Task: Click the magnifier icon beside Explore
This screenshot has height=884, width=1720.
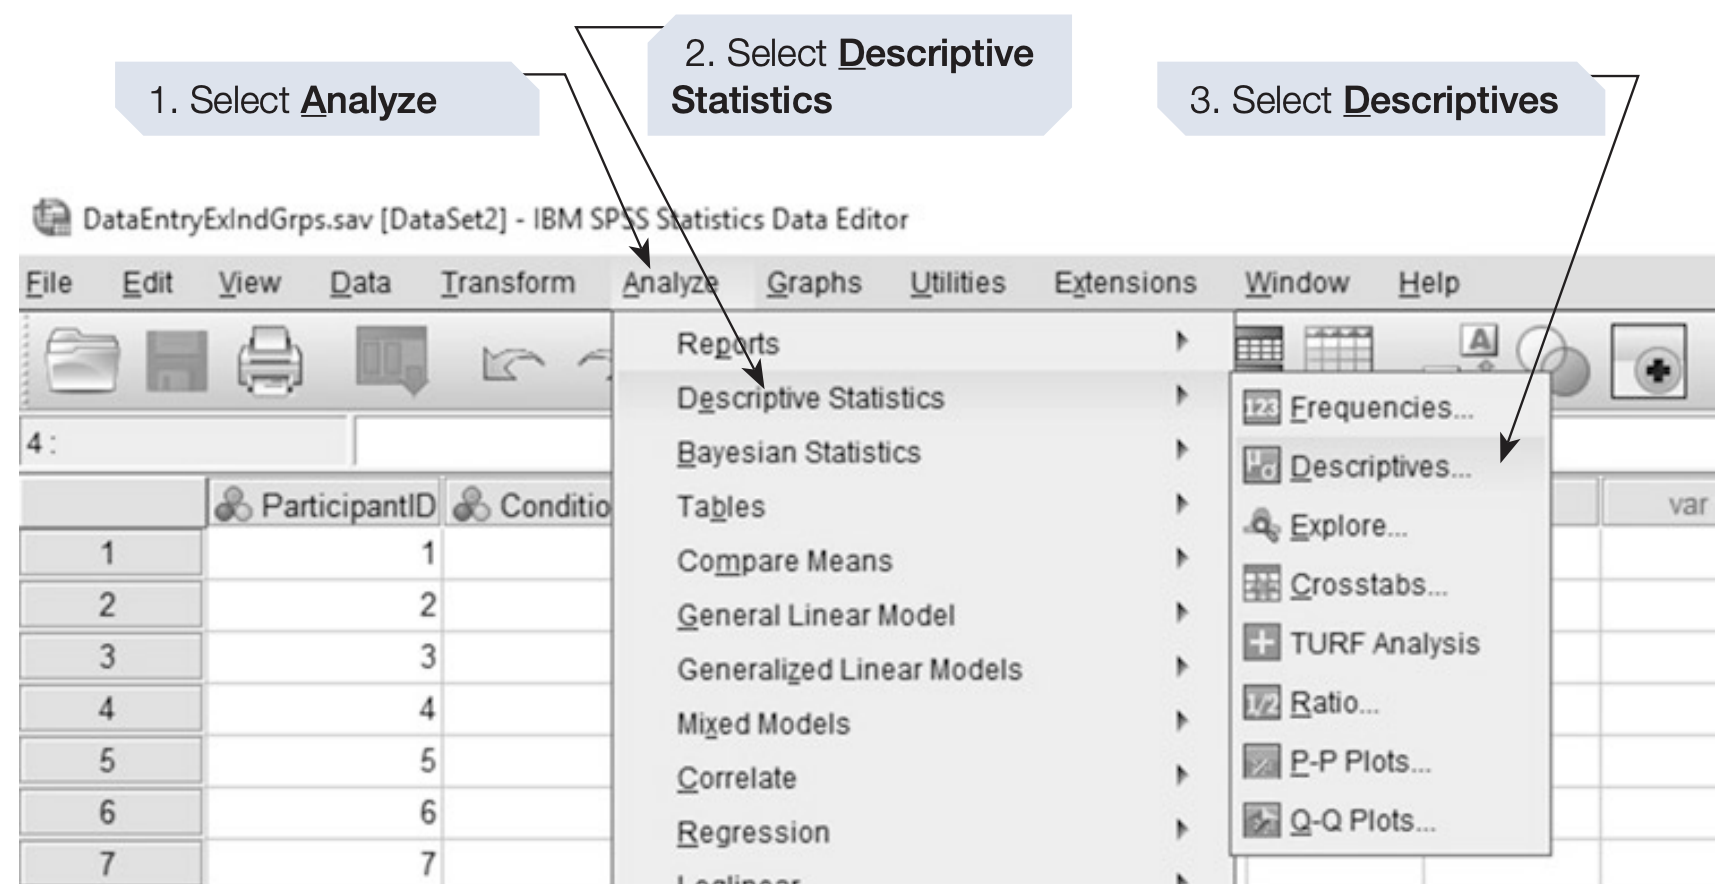Action: point(1261,525)
